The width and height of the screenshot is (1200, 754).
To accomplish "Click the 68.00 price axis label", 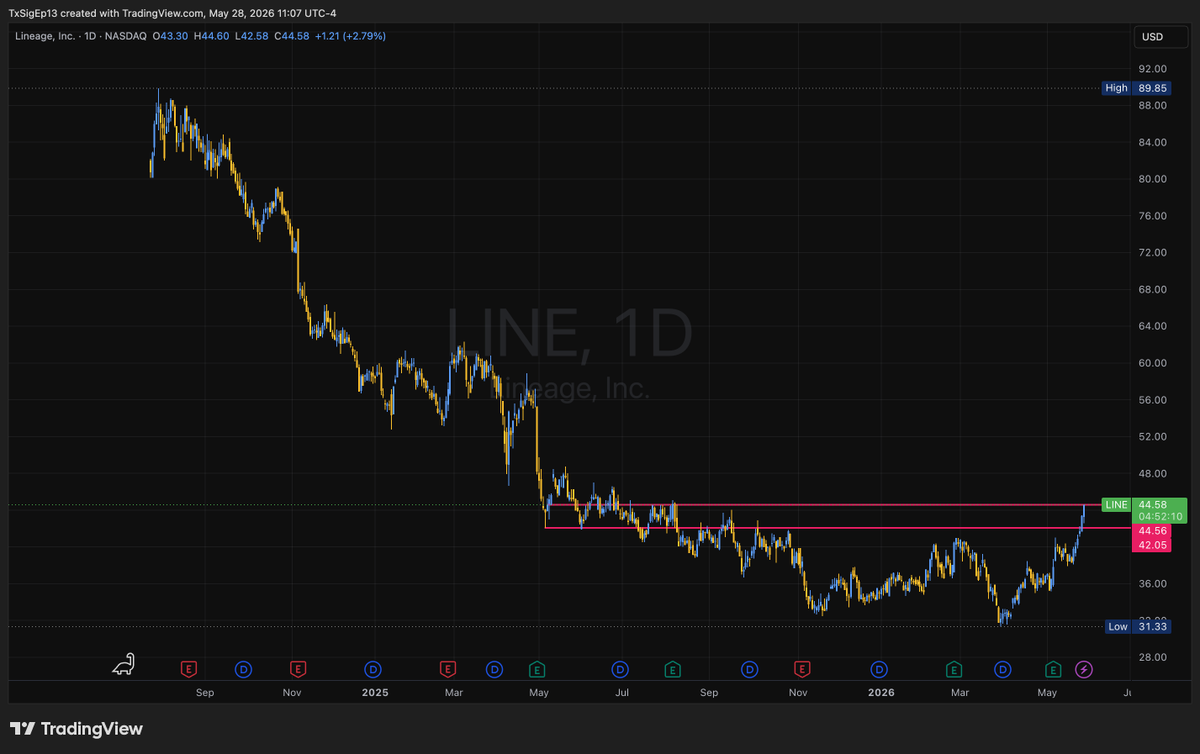I will tap(1152, 290).
